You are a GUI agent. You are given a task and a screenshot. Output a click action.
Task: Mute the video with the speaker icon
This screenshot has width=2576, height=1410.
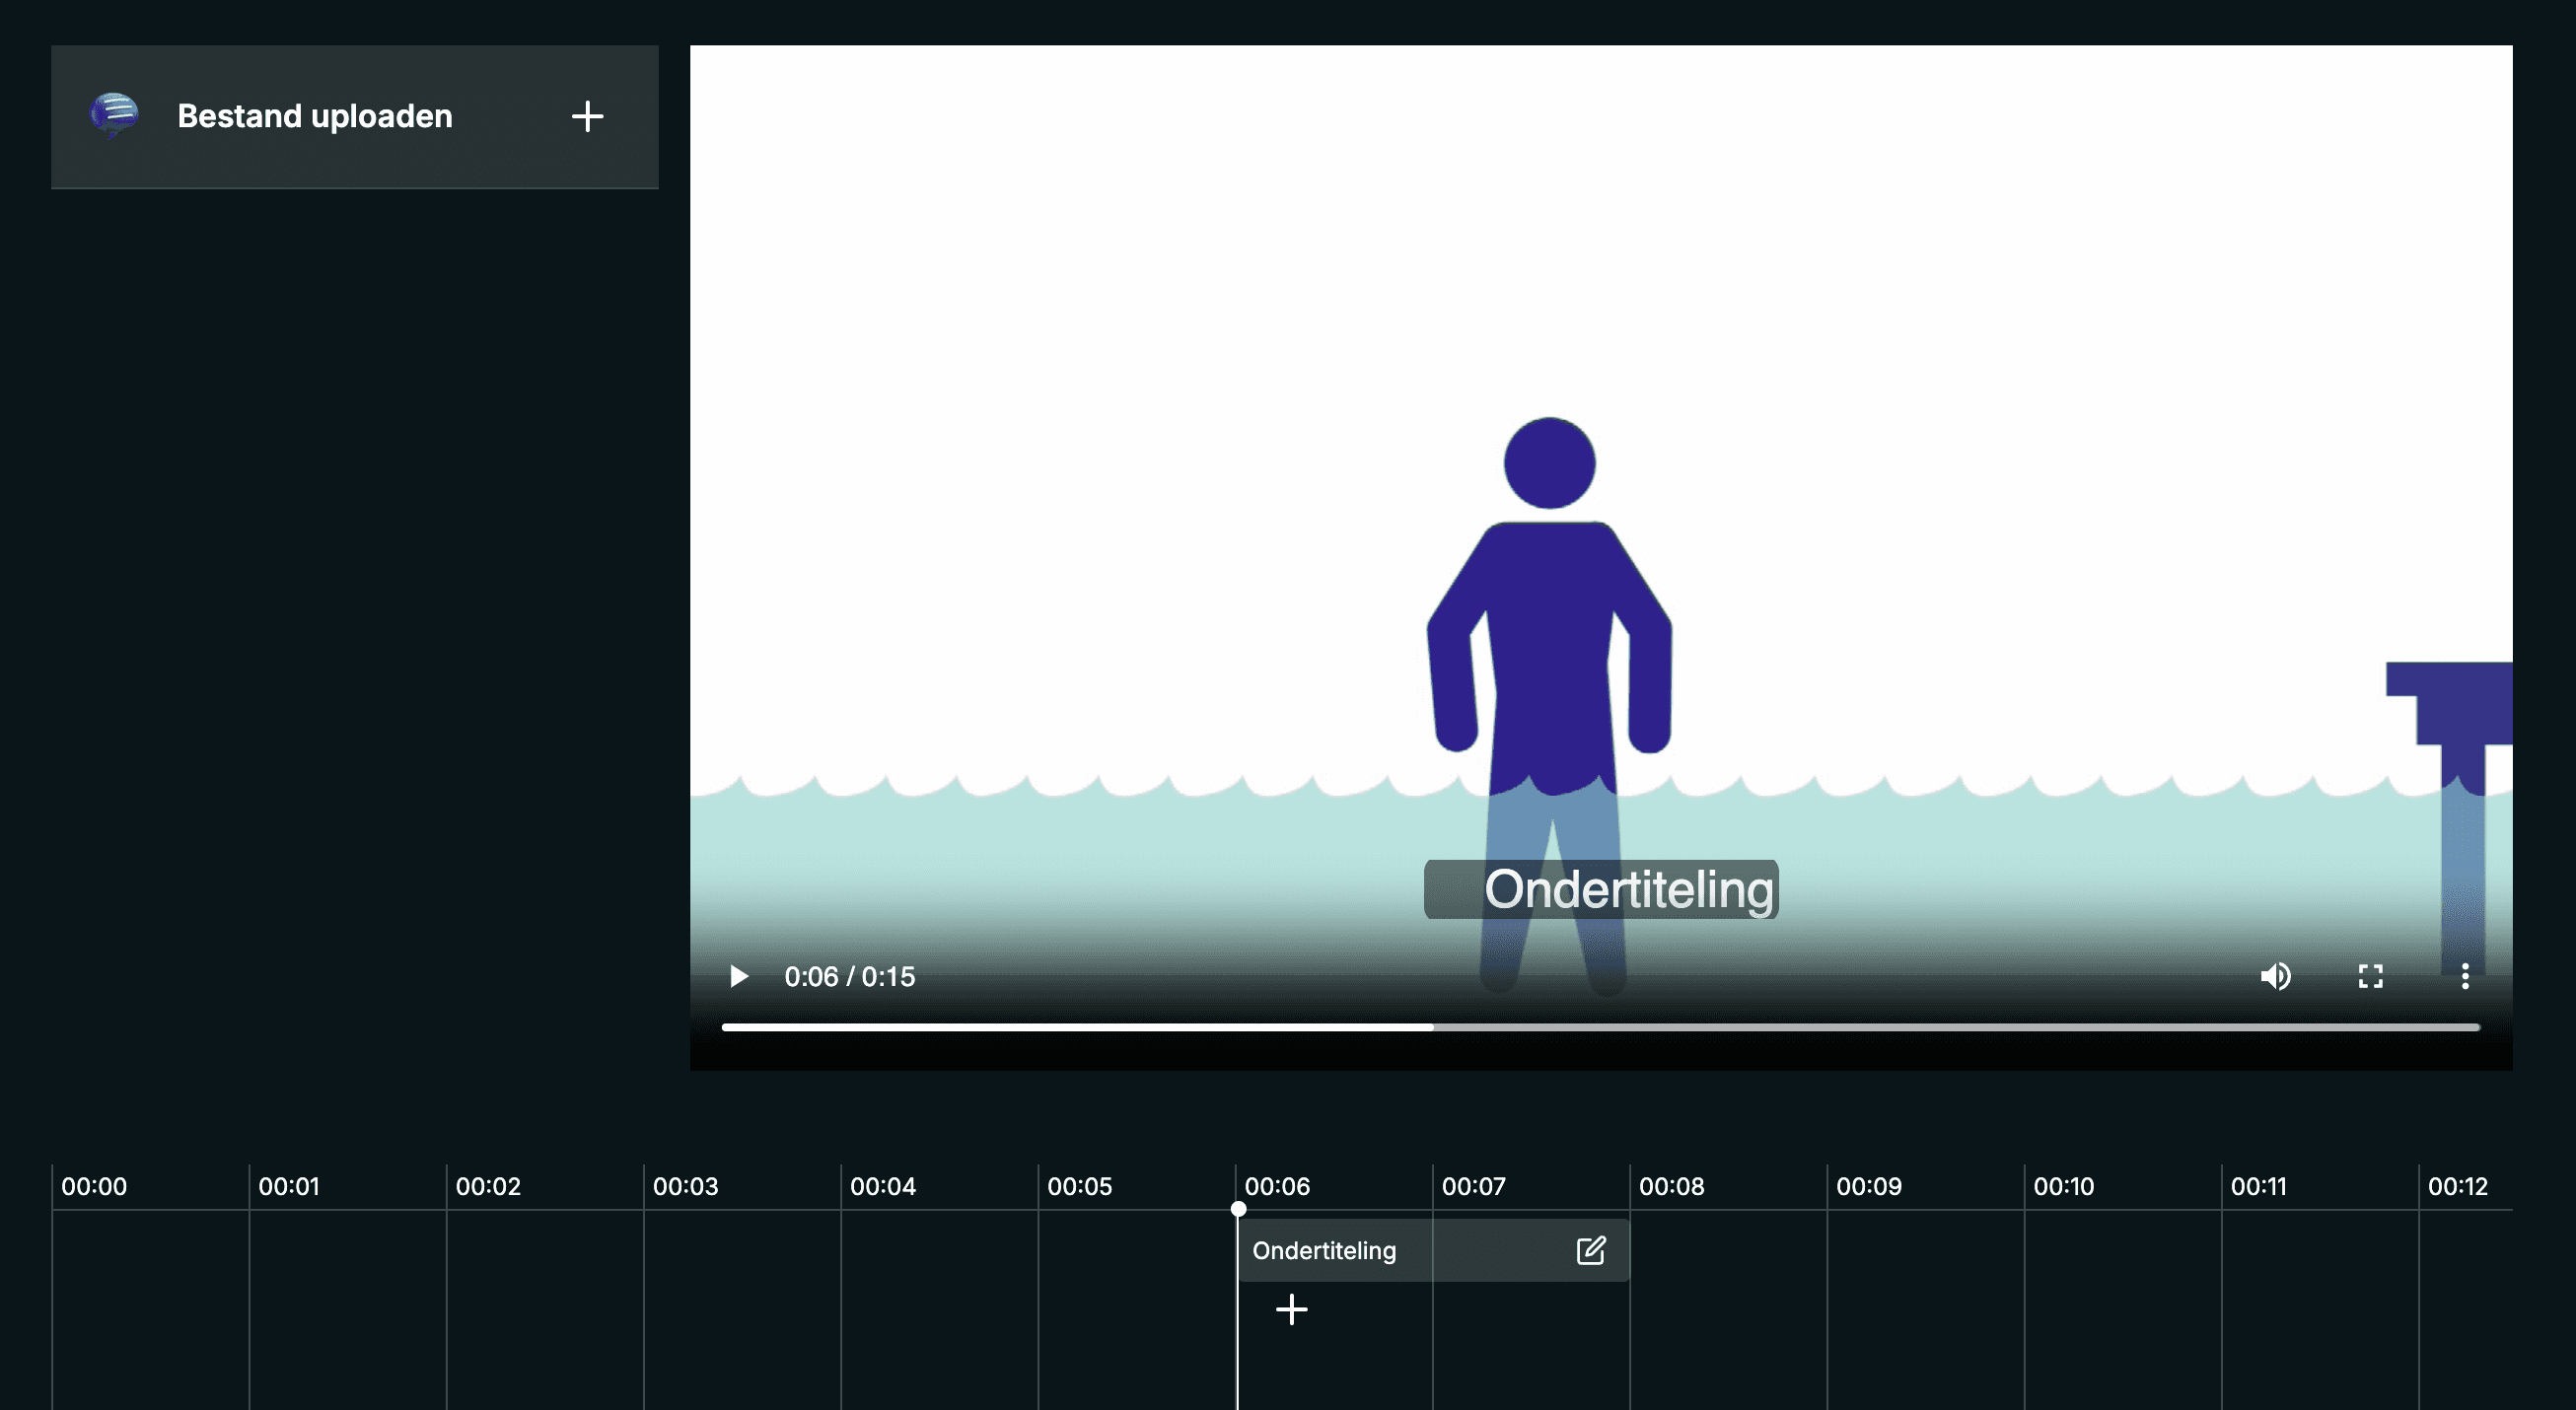(x=2275, y=976)
